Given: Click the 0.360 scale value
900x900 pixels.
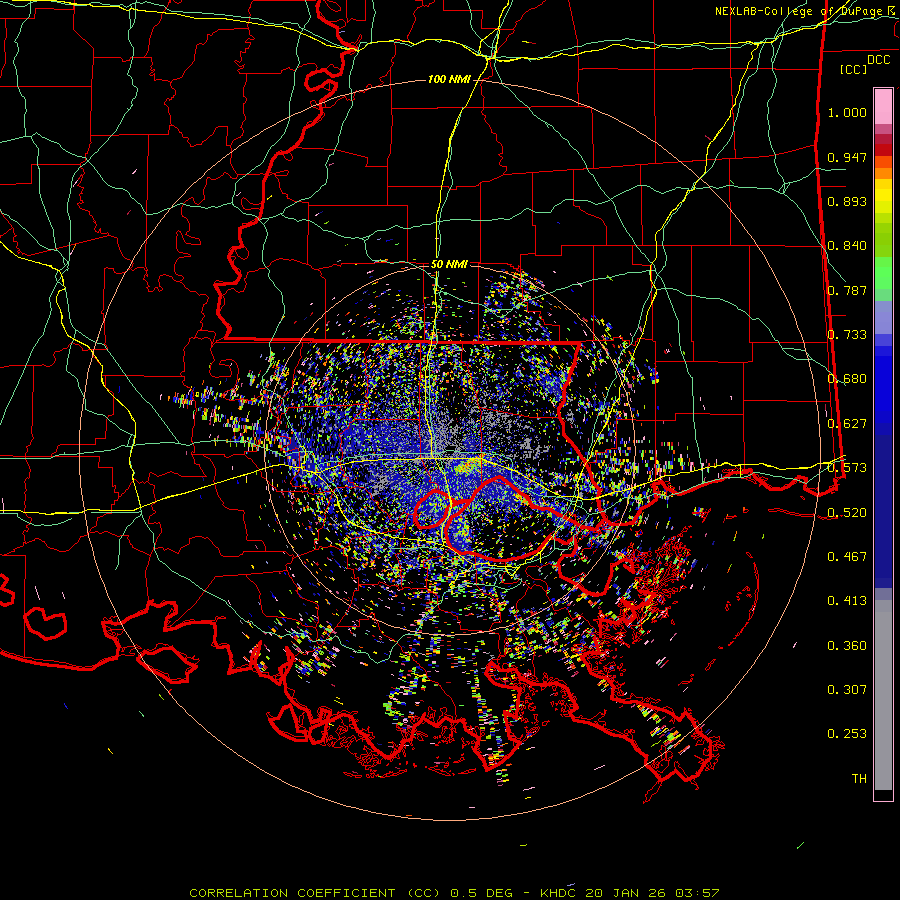Looking at the screenshot, I should click(847, 646).
